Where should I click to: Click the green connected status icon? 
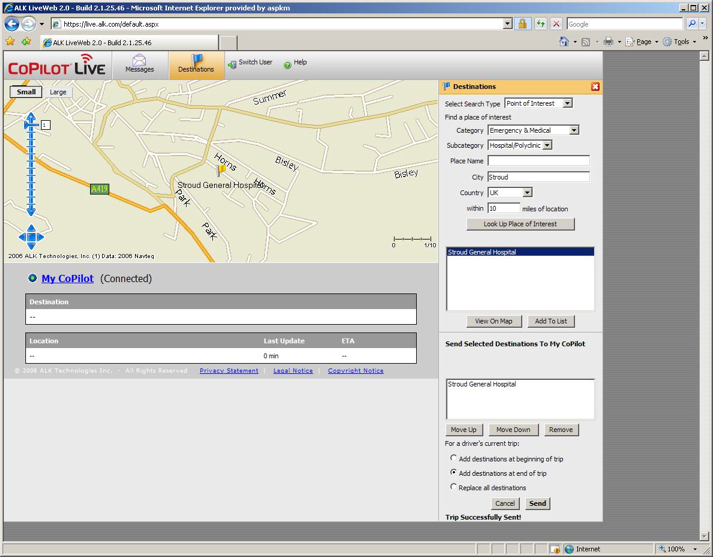(32, 278)
